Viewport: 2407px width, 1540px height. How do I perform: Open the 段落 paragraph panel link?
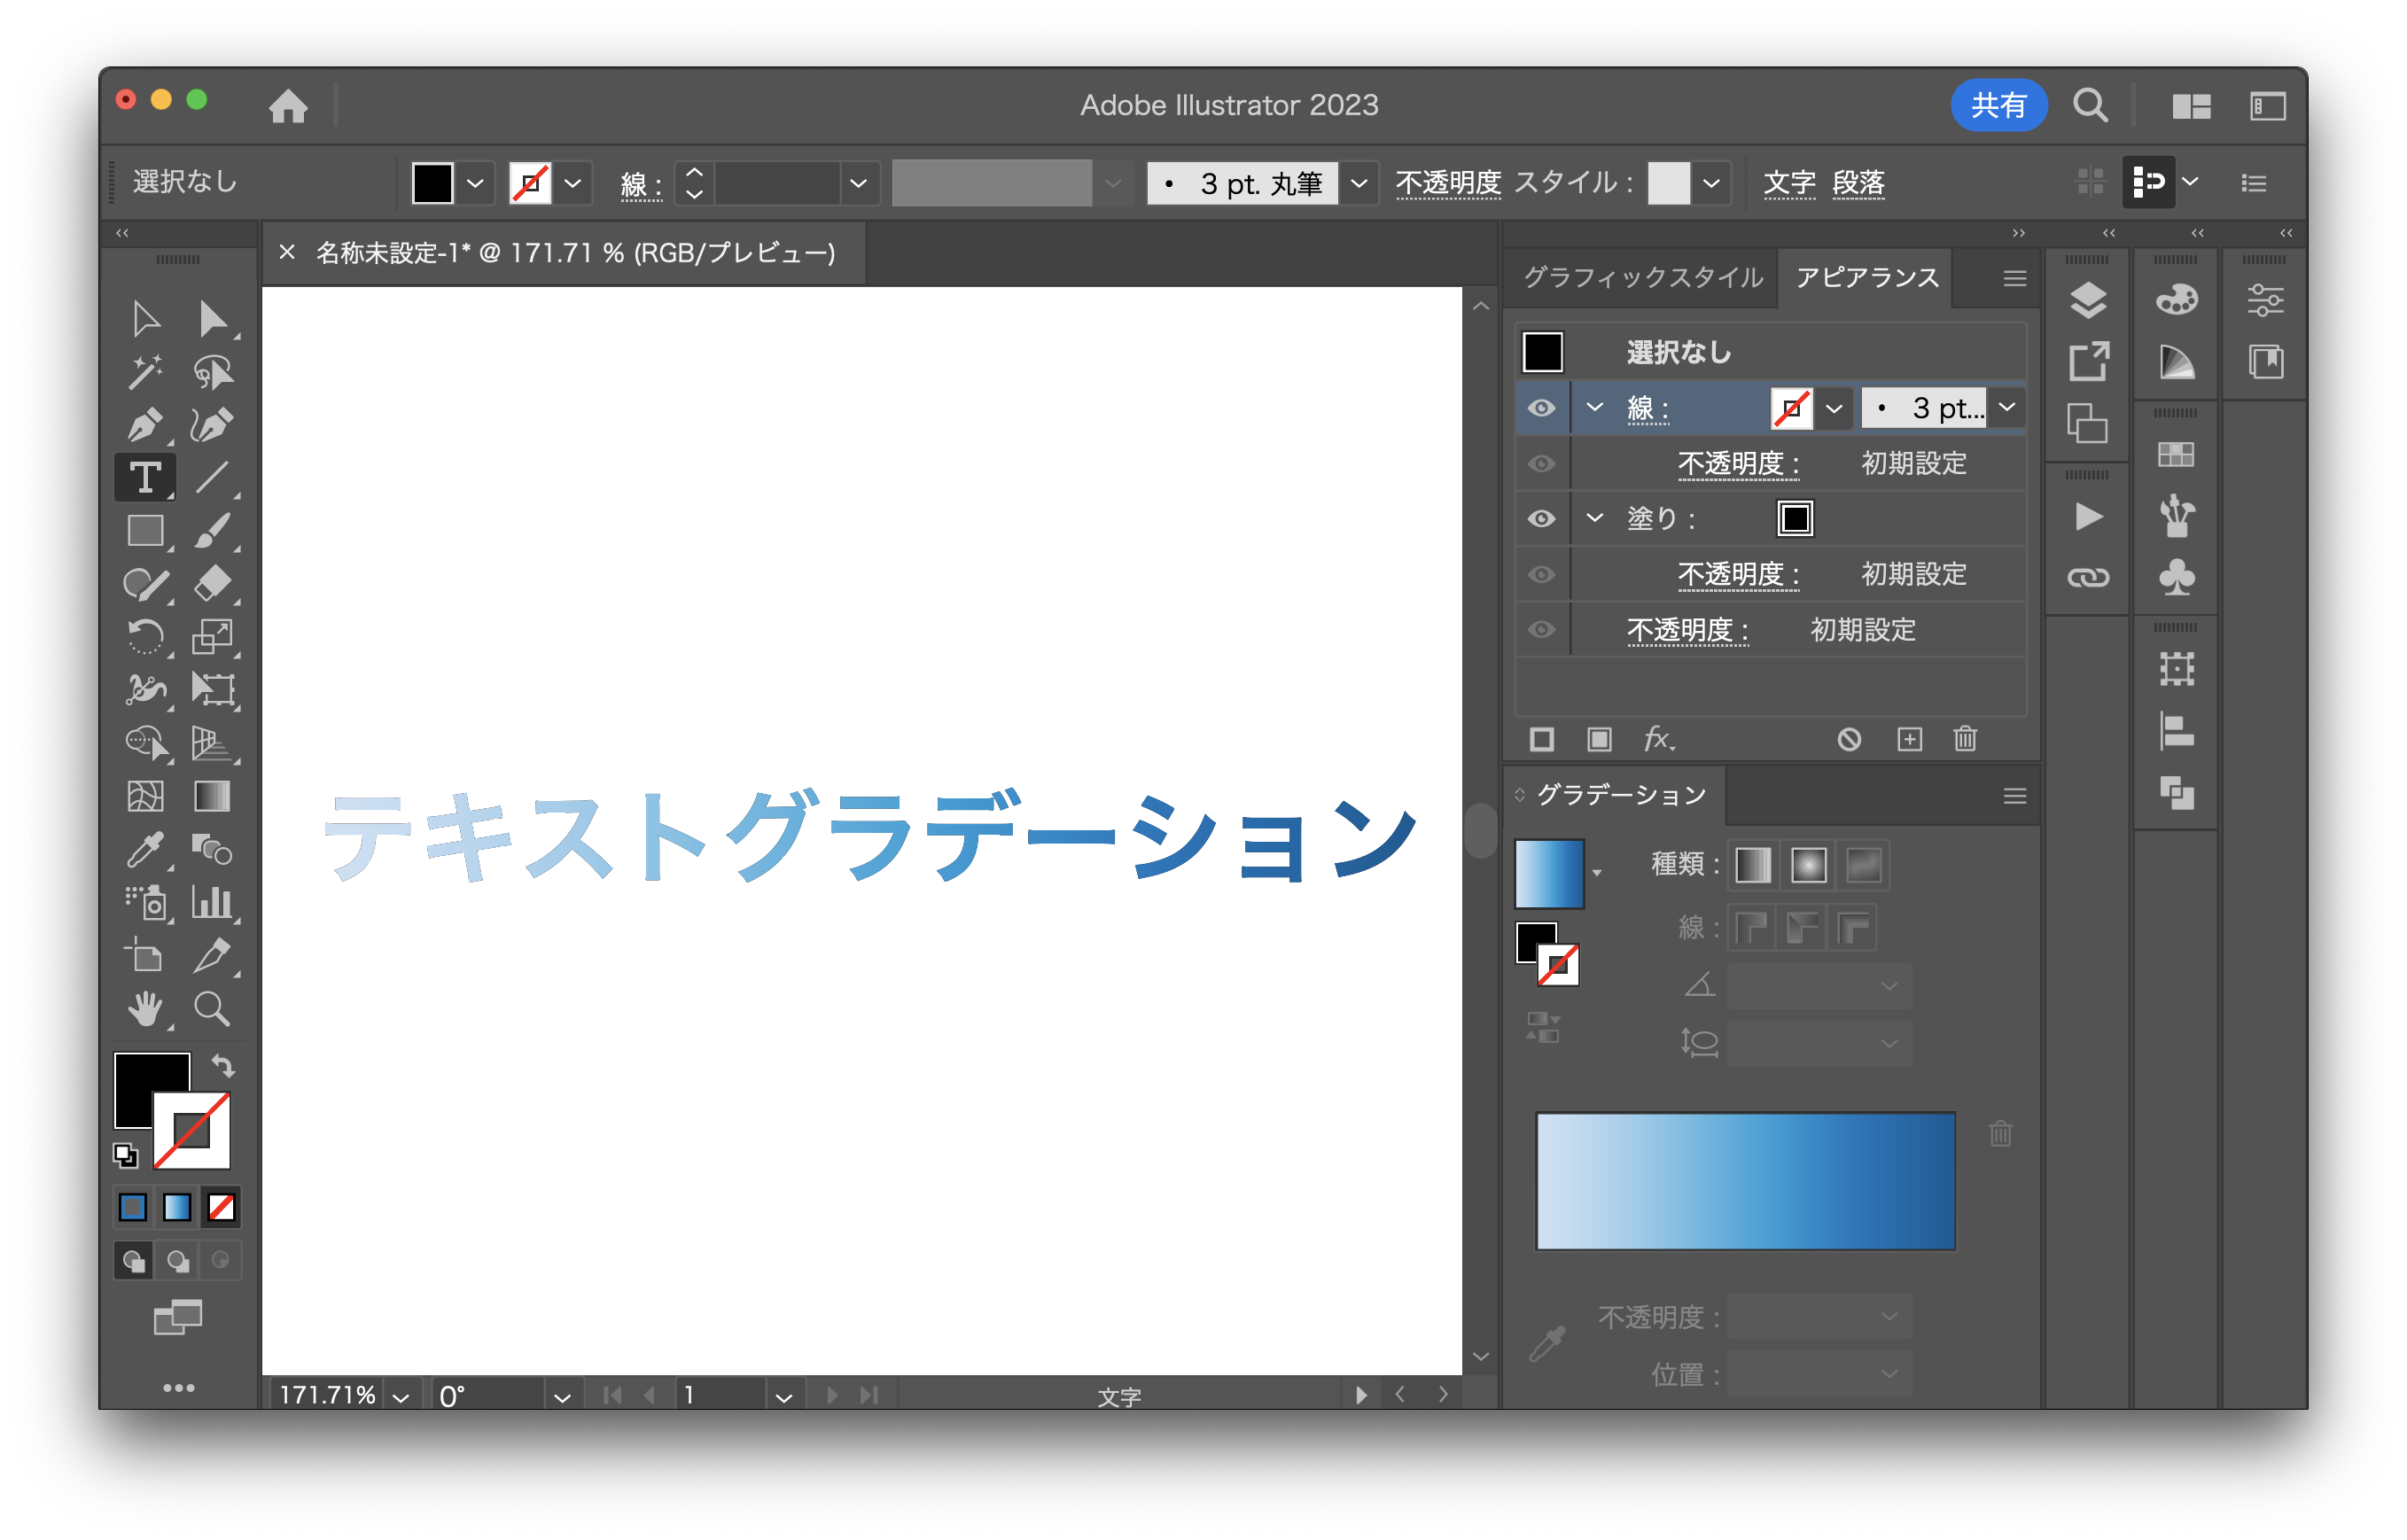click(1858, 183)
